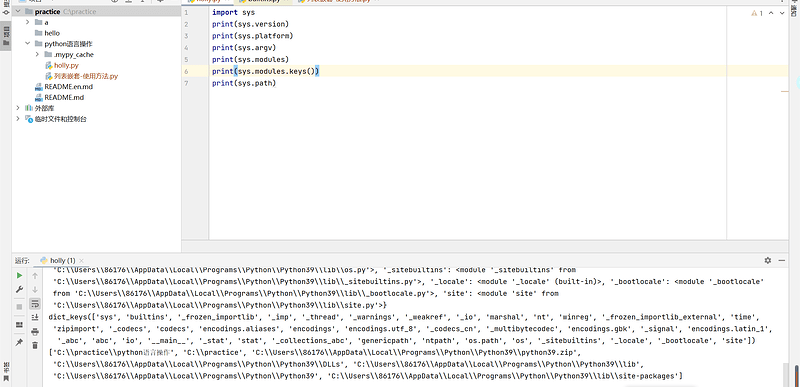Open 列表嵌套-使用方法.py file in tree

coord(86,76)
